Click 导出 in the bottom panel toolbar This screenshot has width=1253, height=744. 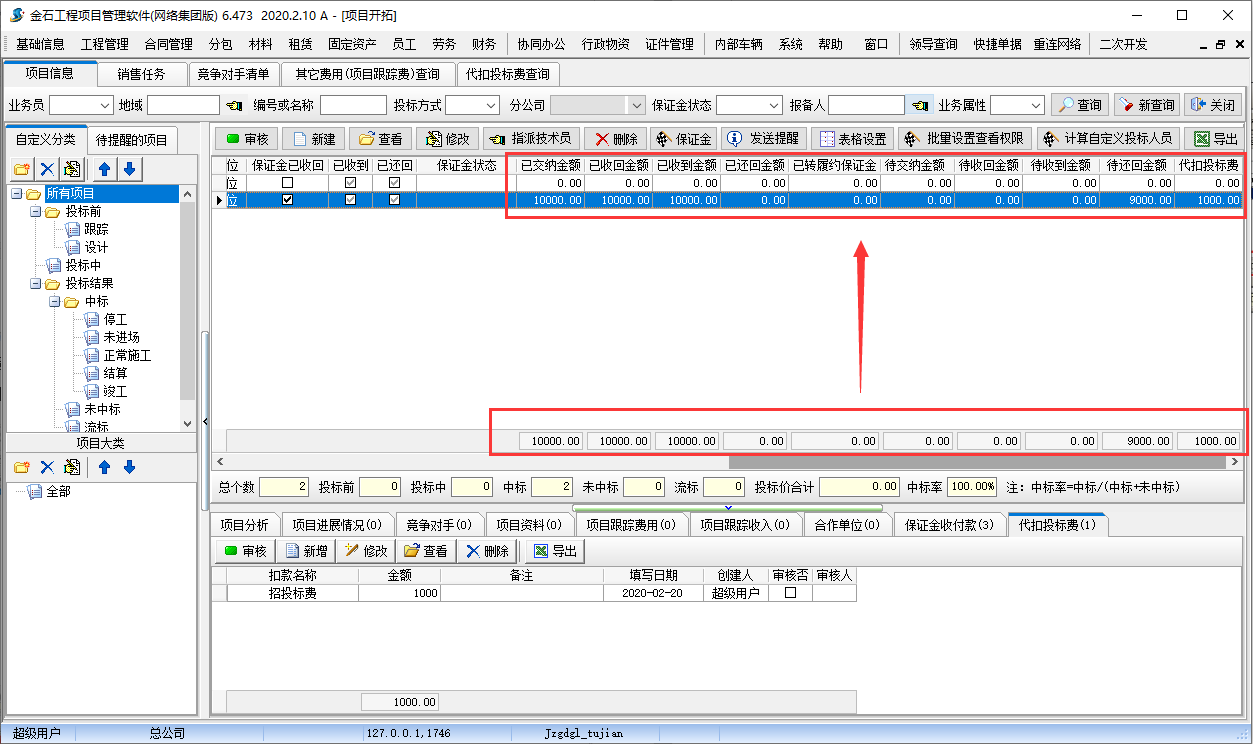click(x=555, y=551)
